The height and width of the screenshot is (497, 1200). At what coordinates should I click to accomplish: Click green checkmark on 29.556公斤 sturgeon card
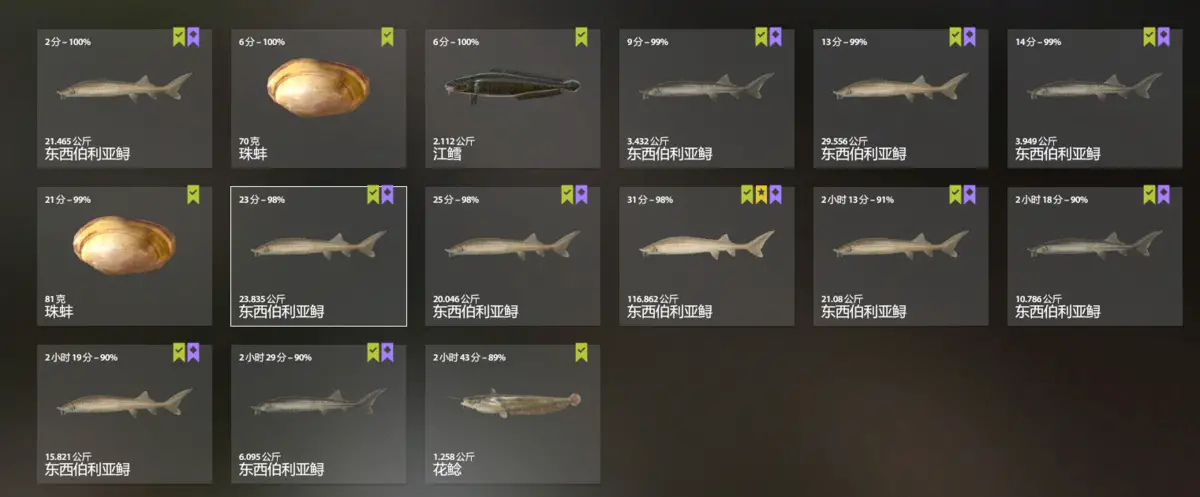[x=955, y=37]
